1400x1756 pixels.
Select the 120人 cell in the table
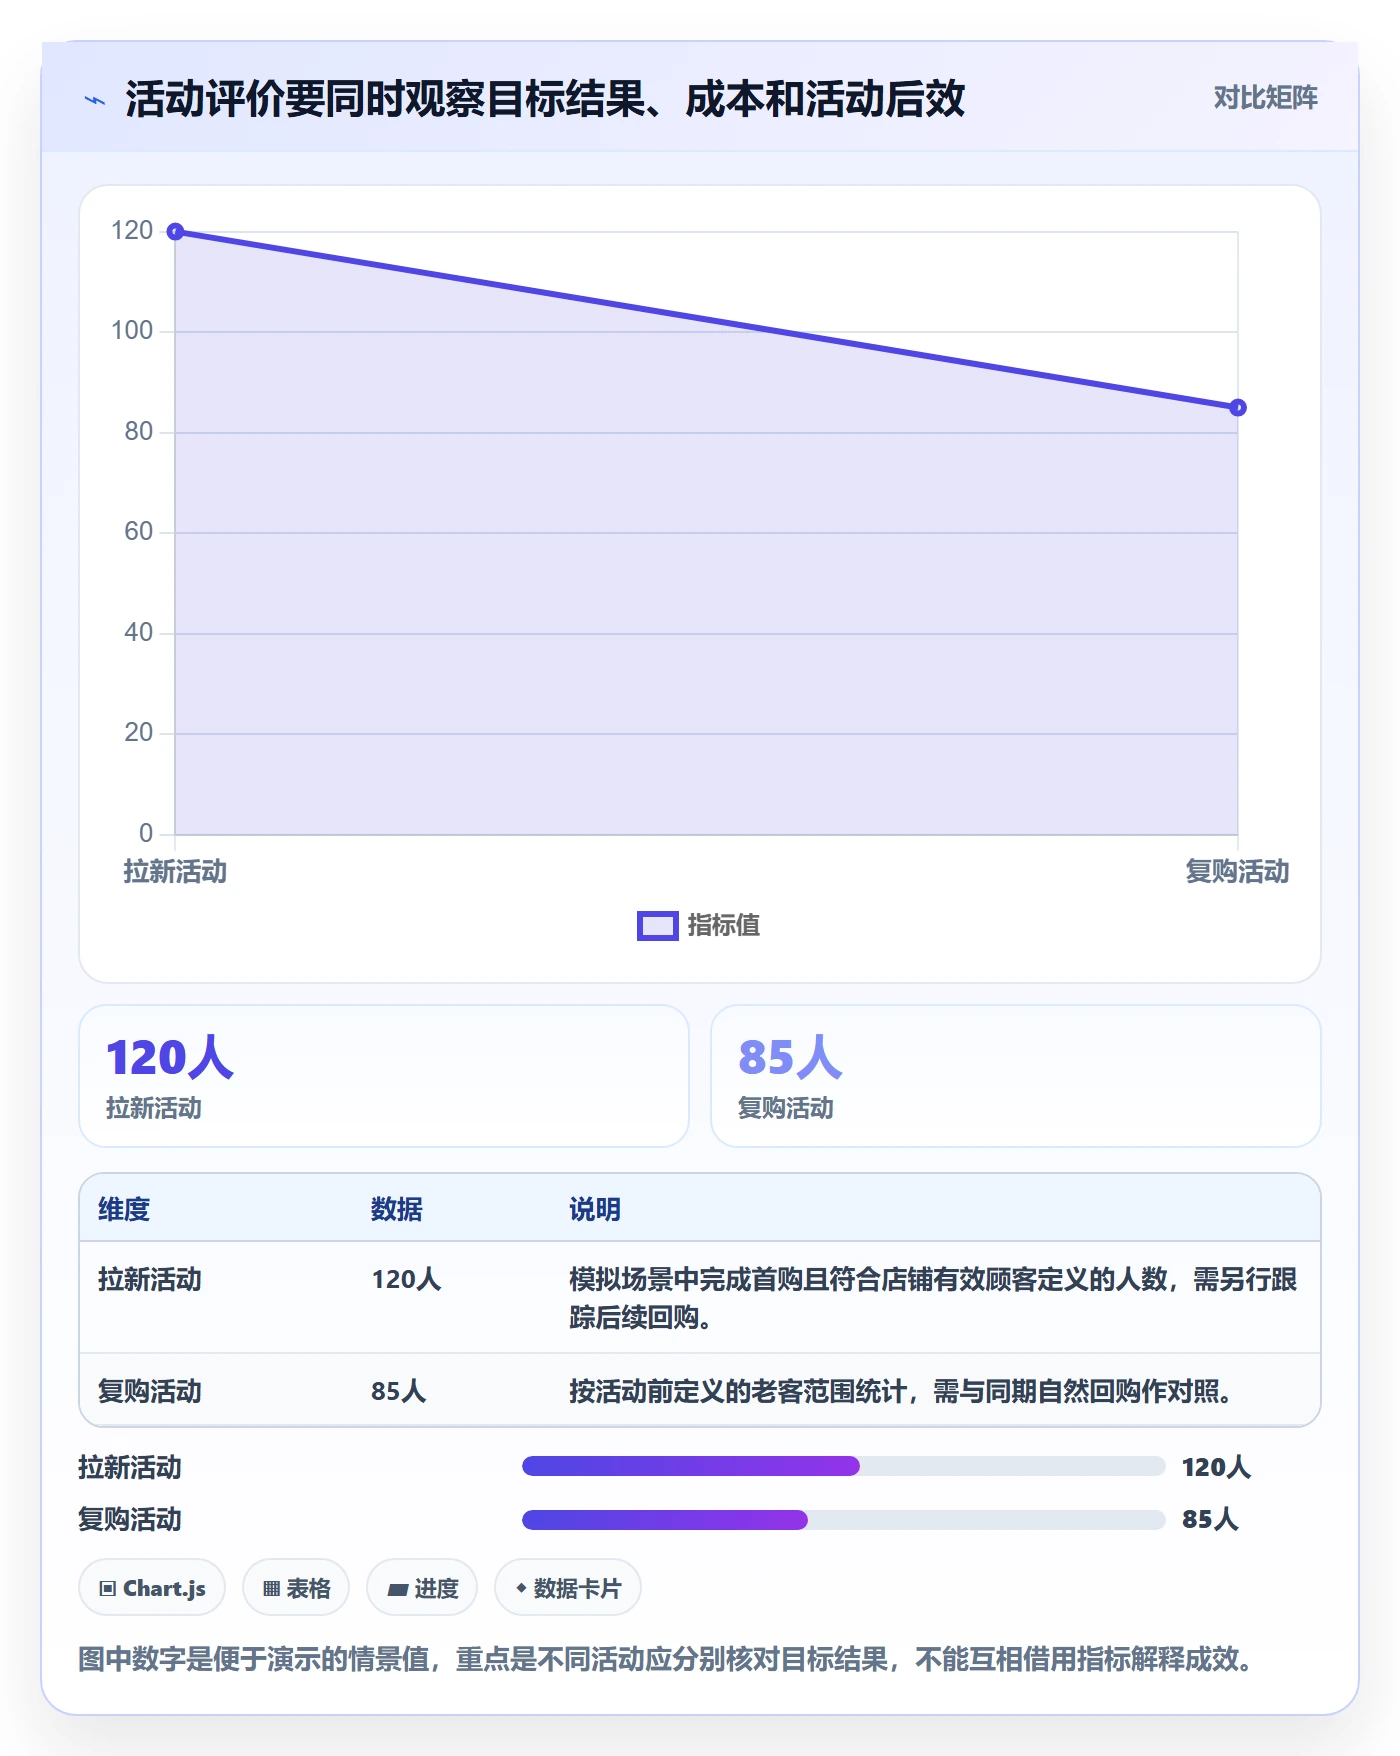tap(406, 1280)
